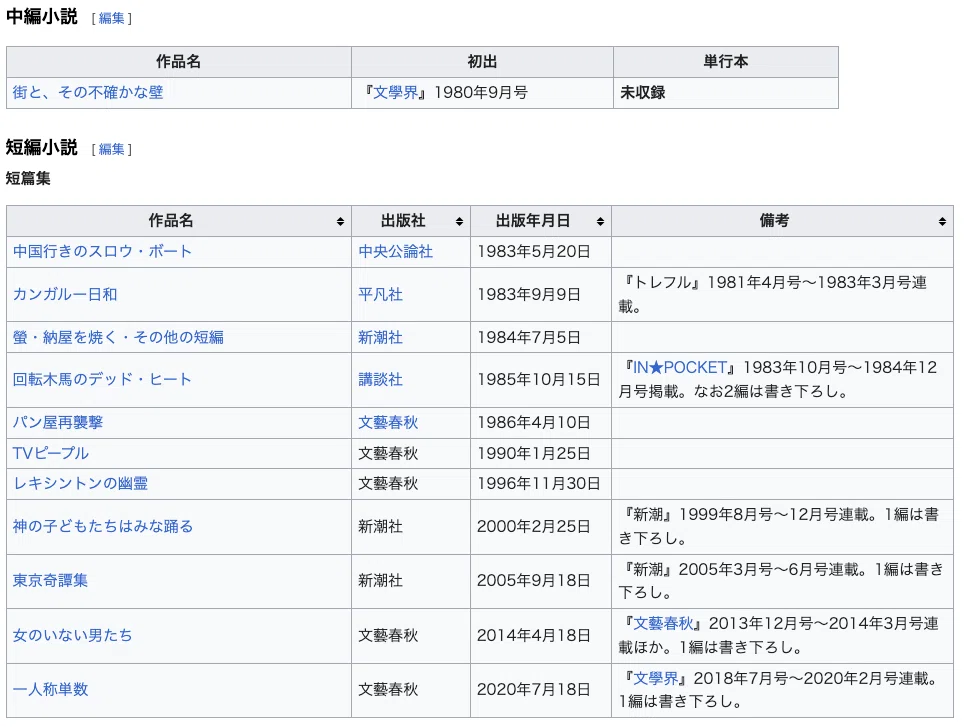Open 平凡社 publisher link
This screenshot has width=964, height=727.
click(381, 295)
